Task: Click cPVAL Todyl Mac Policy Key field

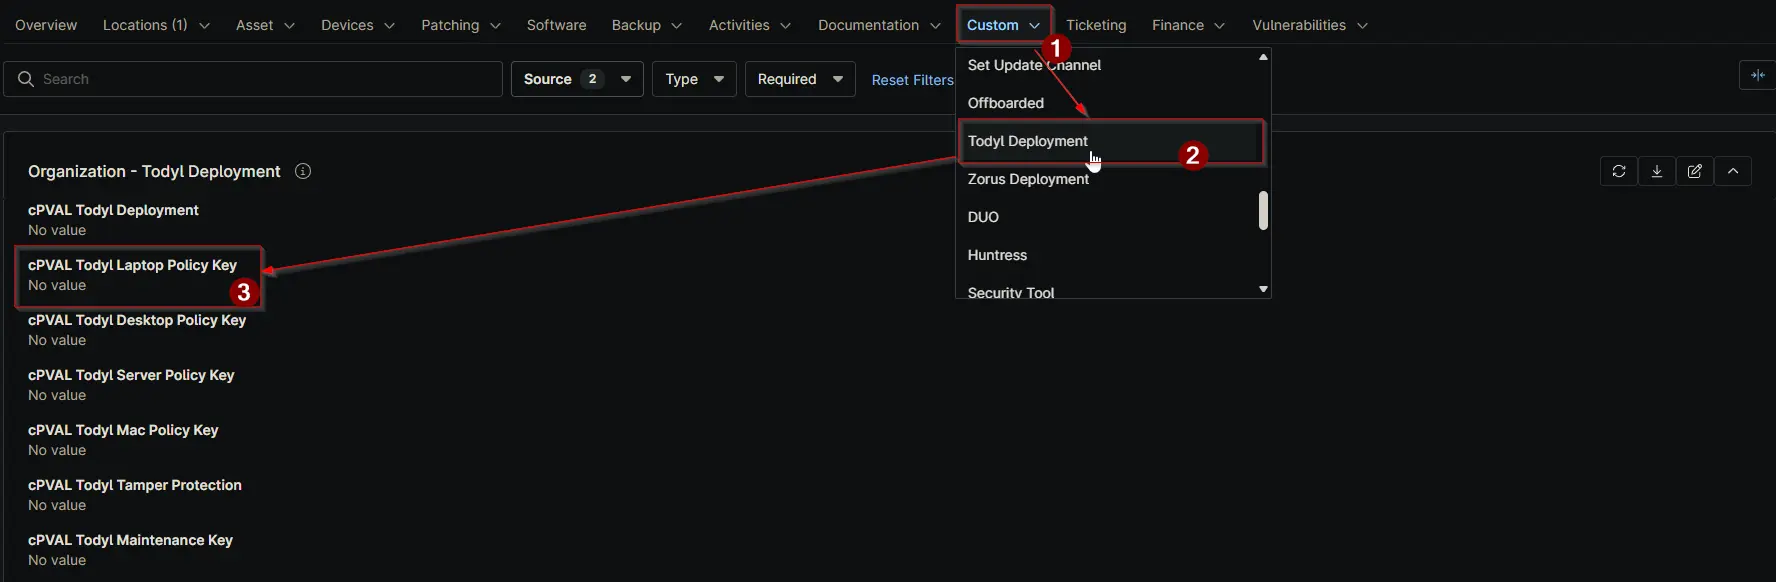Action: pyautogui.click(x=123, y=440)
